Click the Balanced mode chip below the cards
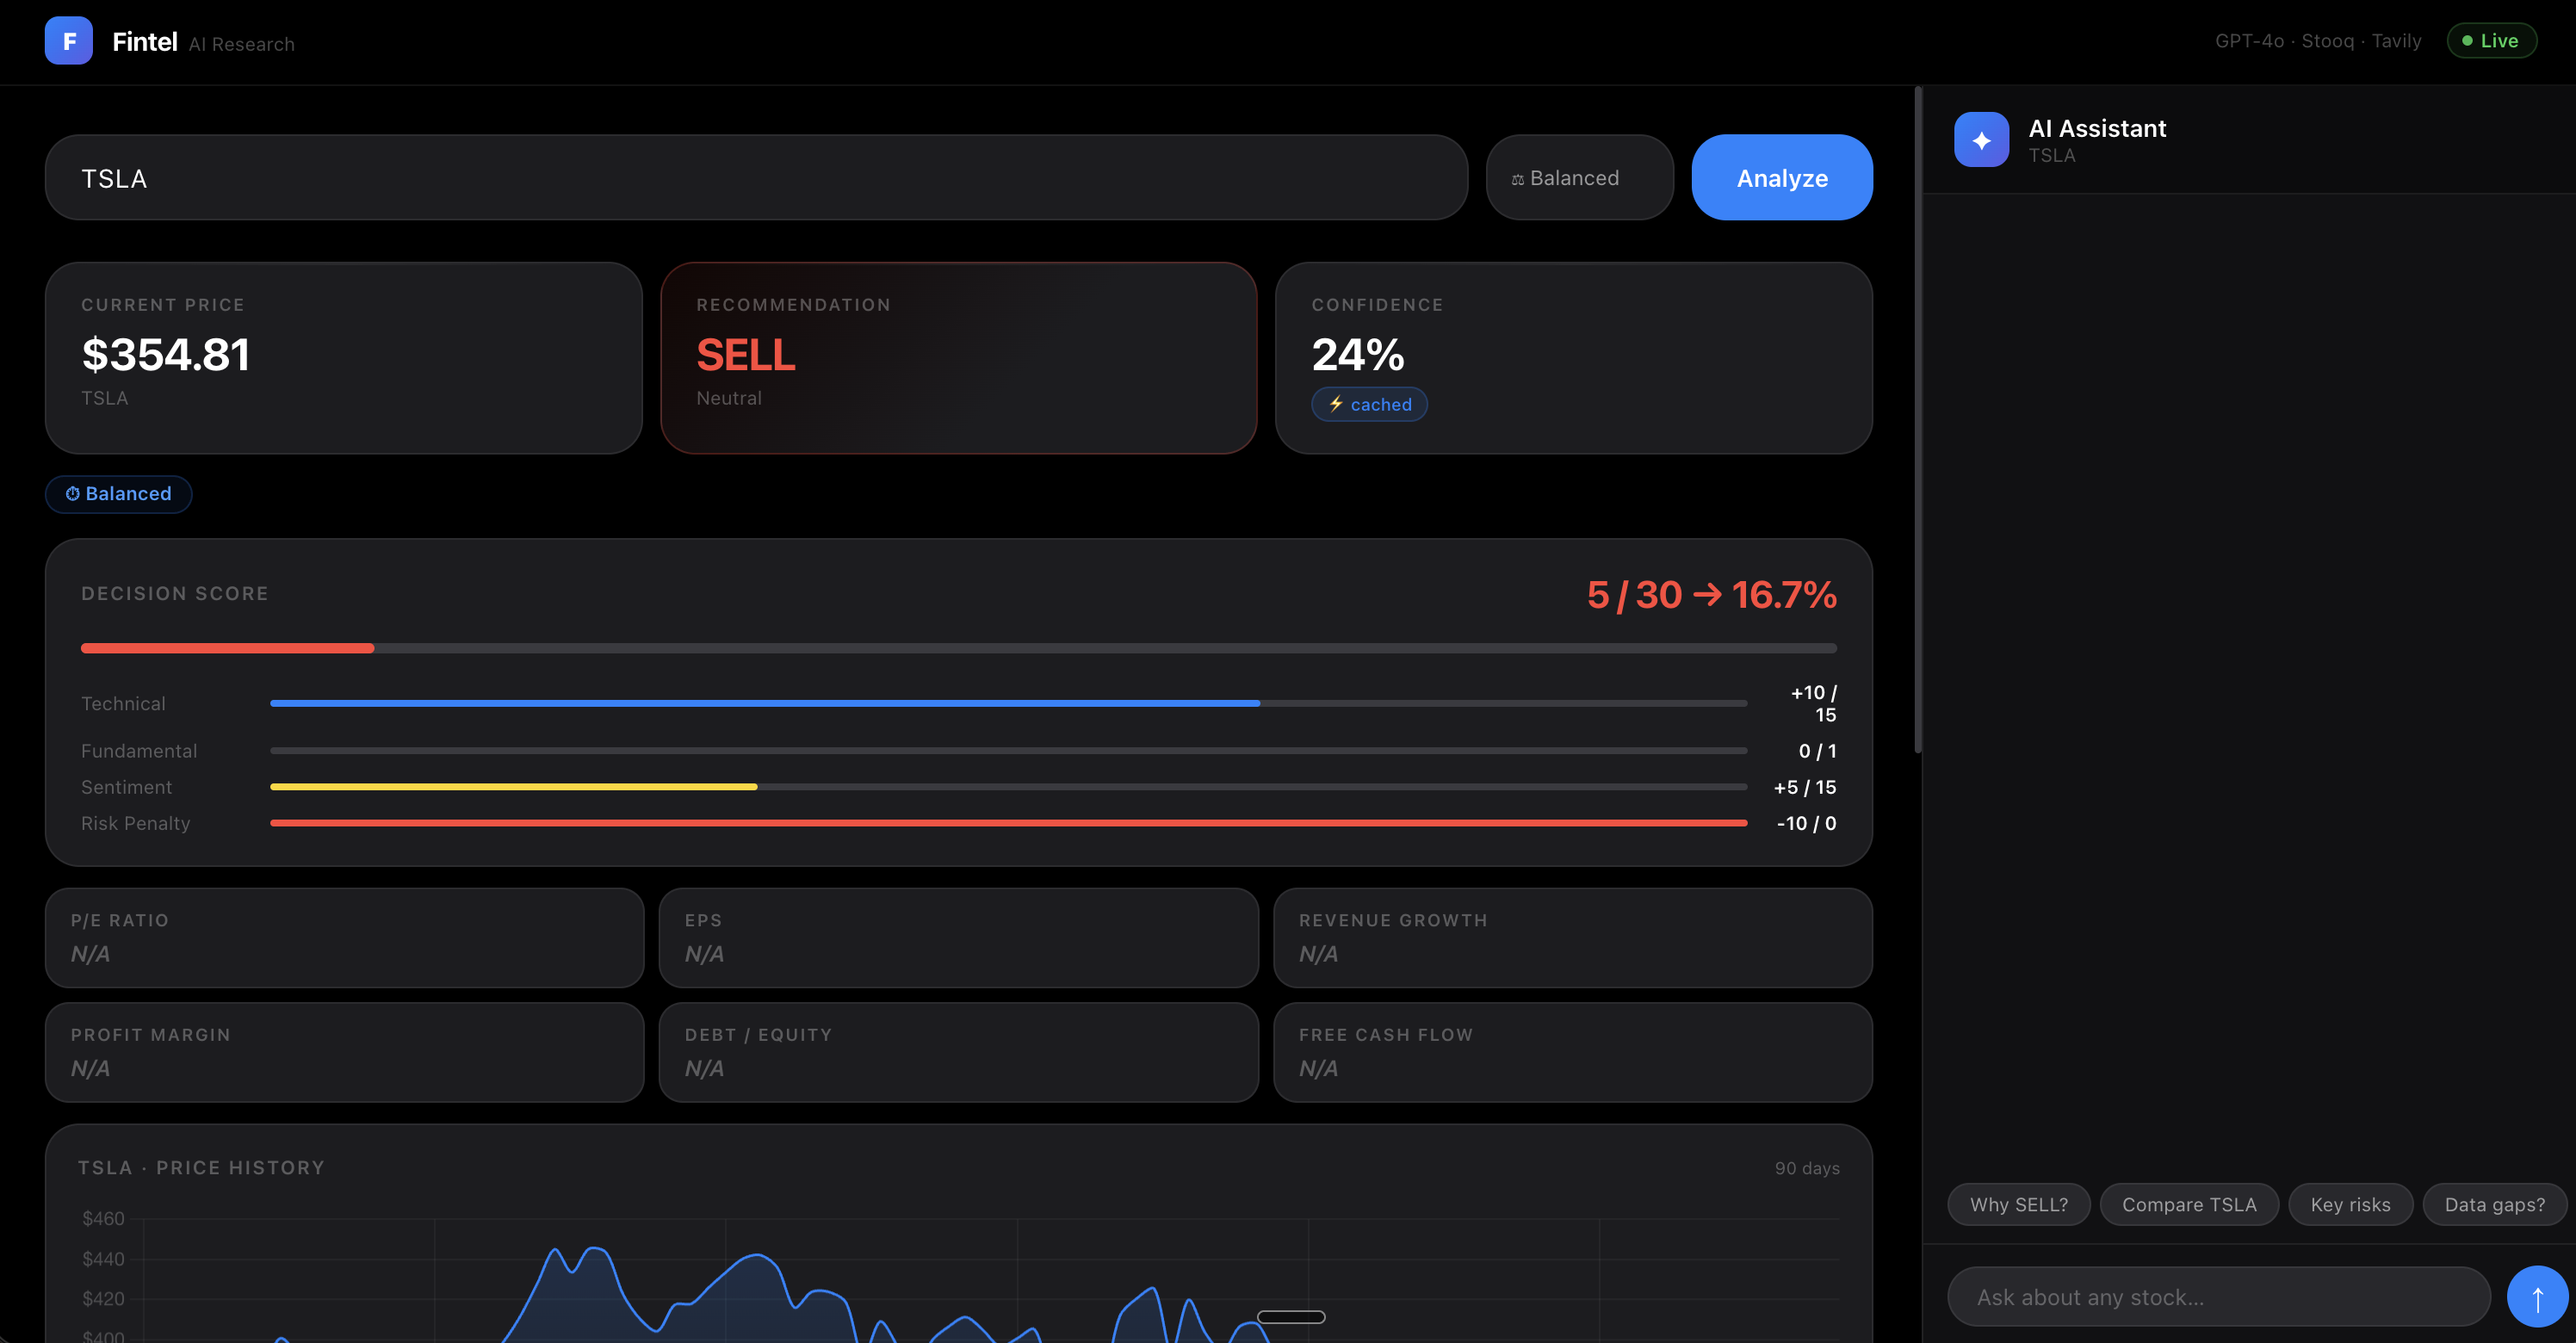Viewport: 2576px width, 1343px height. (x=118, y=494)
